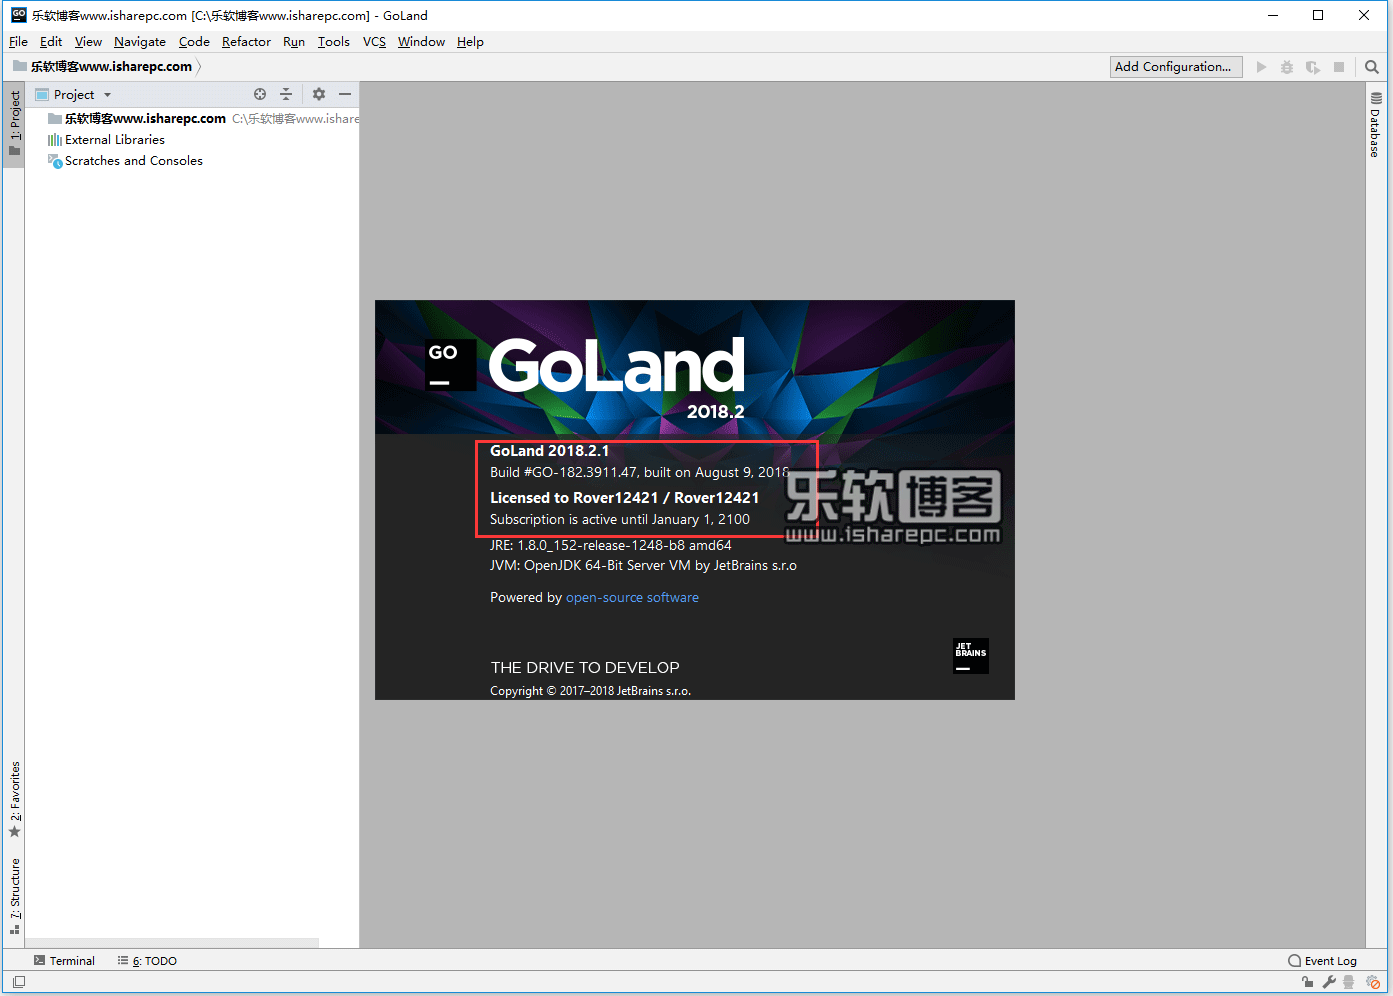1393x996 pixels.
Task: Open the Edit menu
Action: click(x=51, y=42)
